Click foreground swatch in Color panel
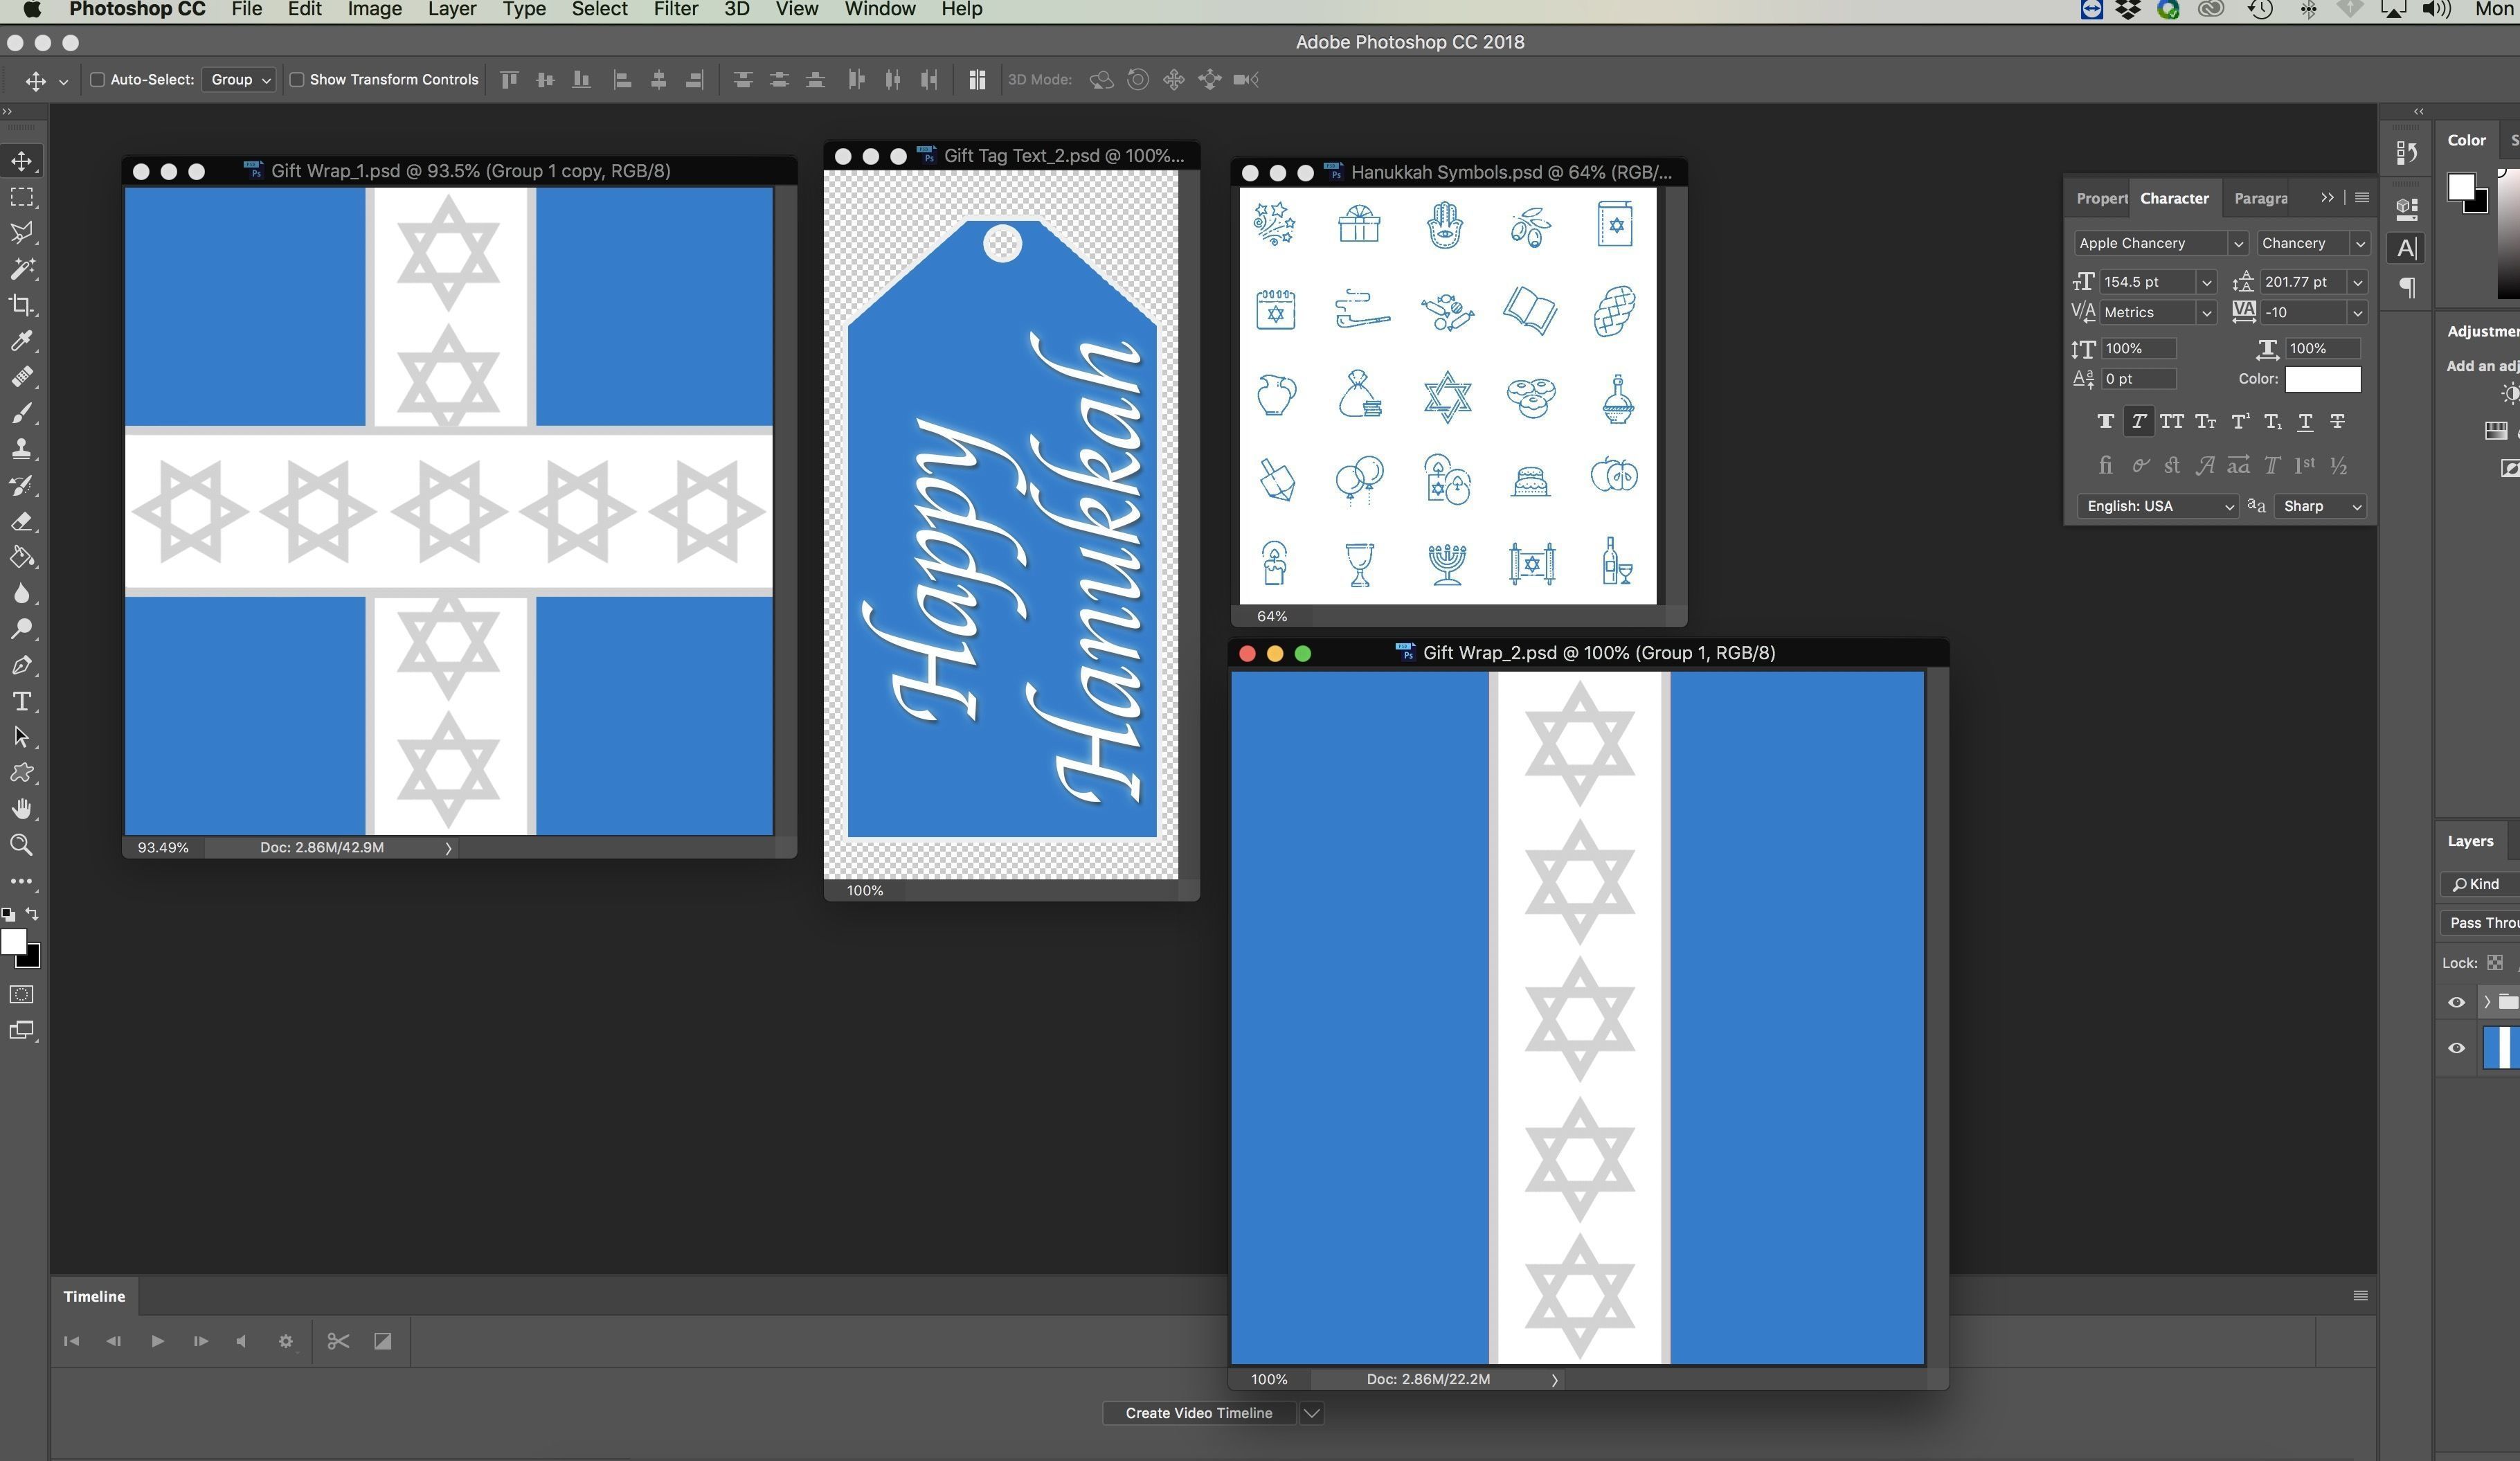 2461,187
